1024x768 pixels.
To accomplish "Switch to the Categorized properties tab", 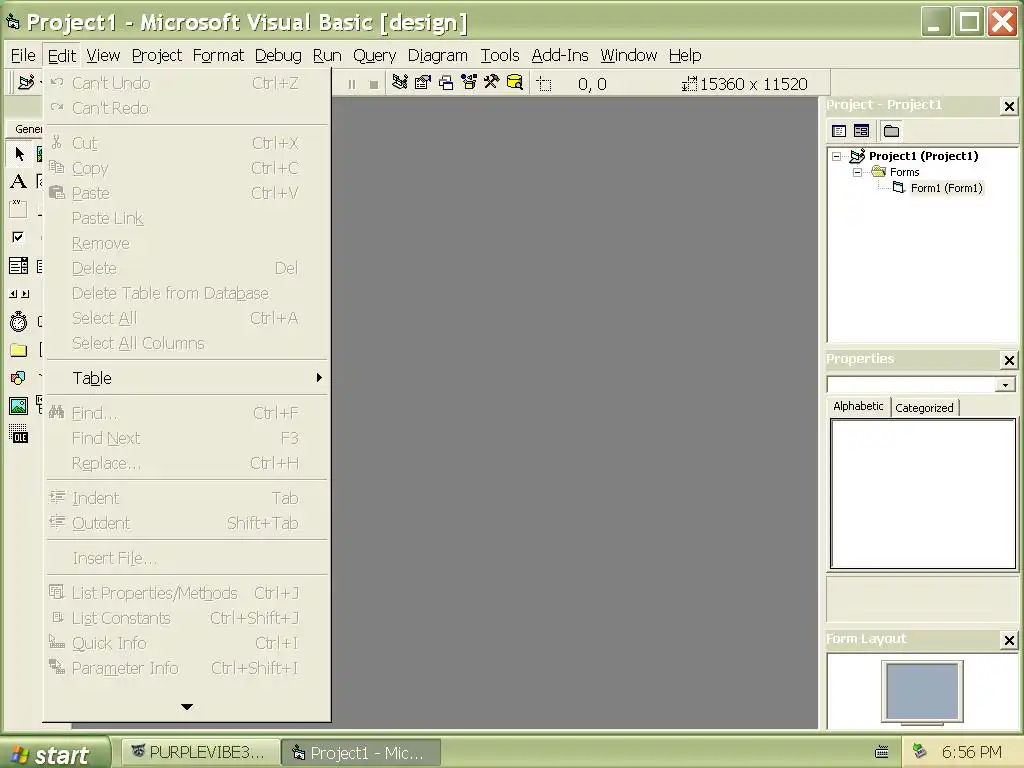I will click(x=924, y=408).
